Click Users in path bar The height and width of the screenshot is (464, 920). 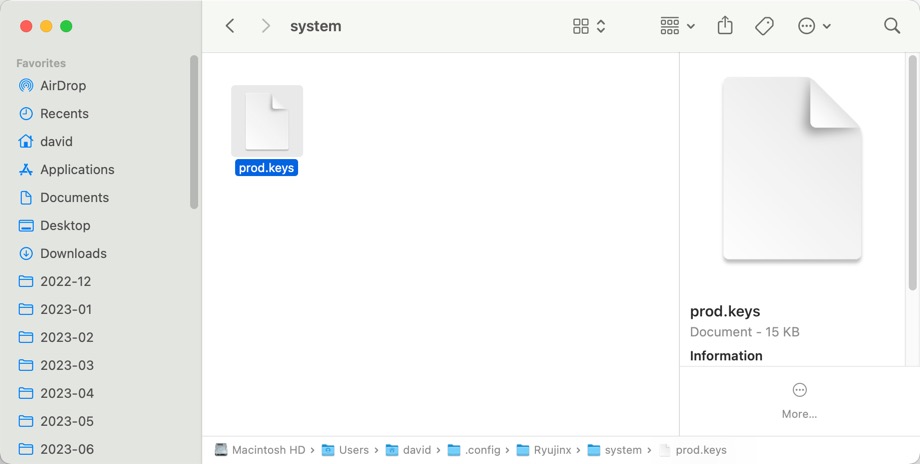coord(345,450)
